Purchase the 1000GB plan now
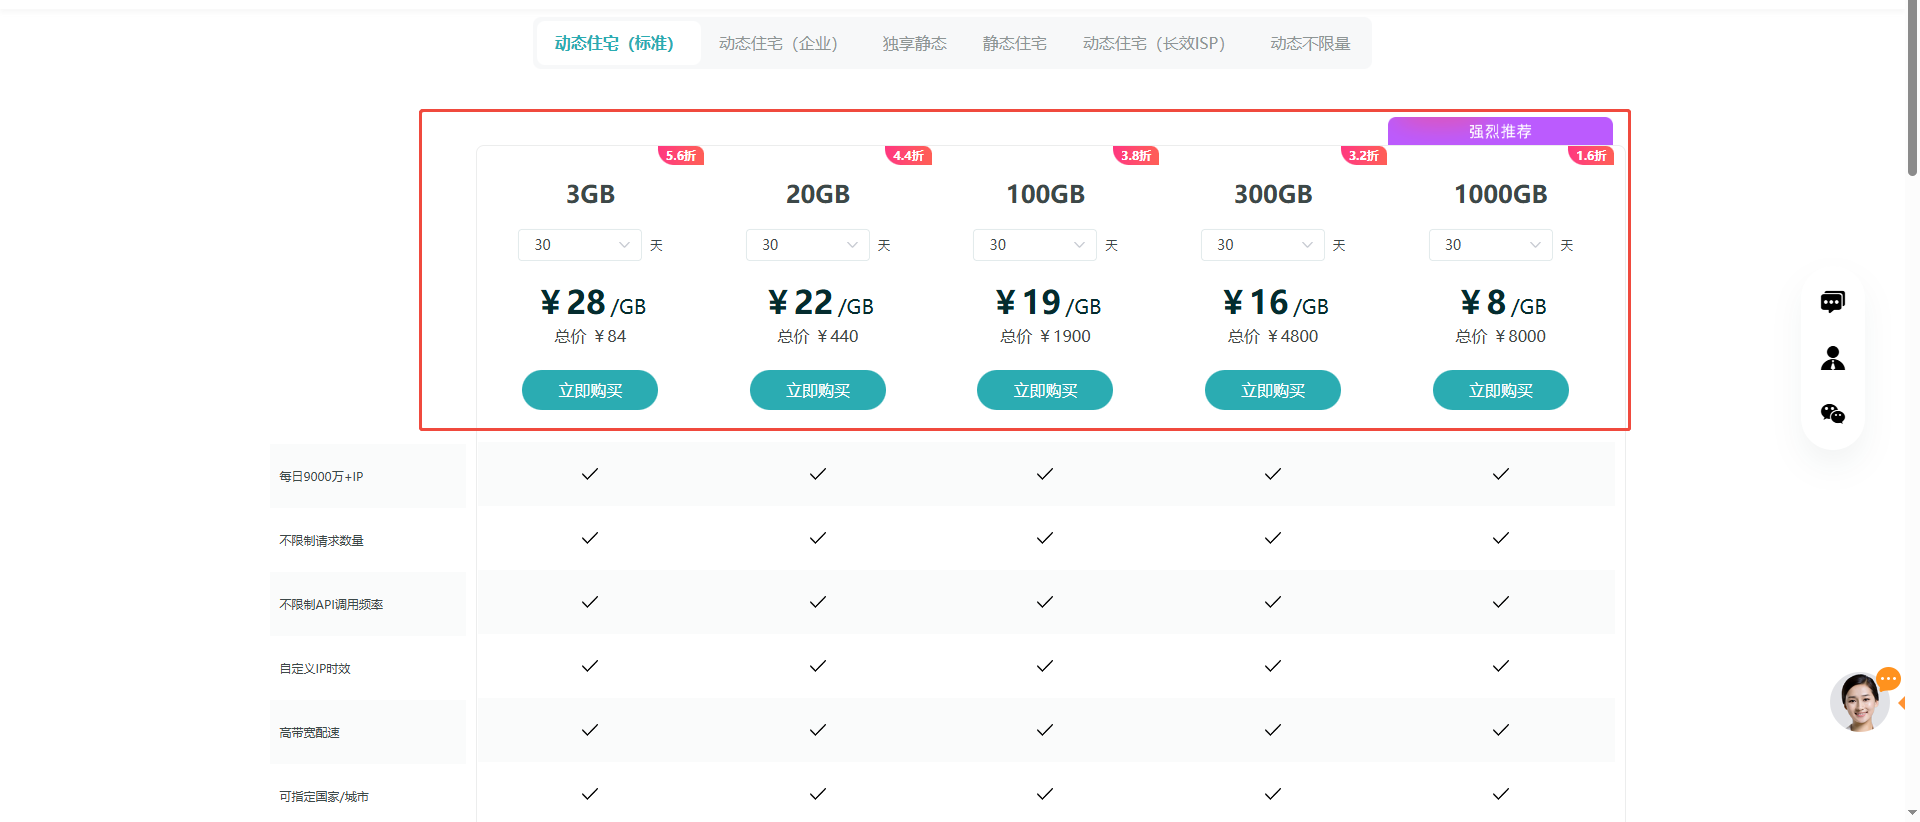The height and width of the screenshot is (822, 1920). click(1500, 390)
